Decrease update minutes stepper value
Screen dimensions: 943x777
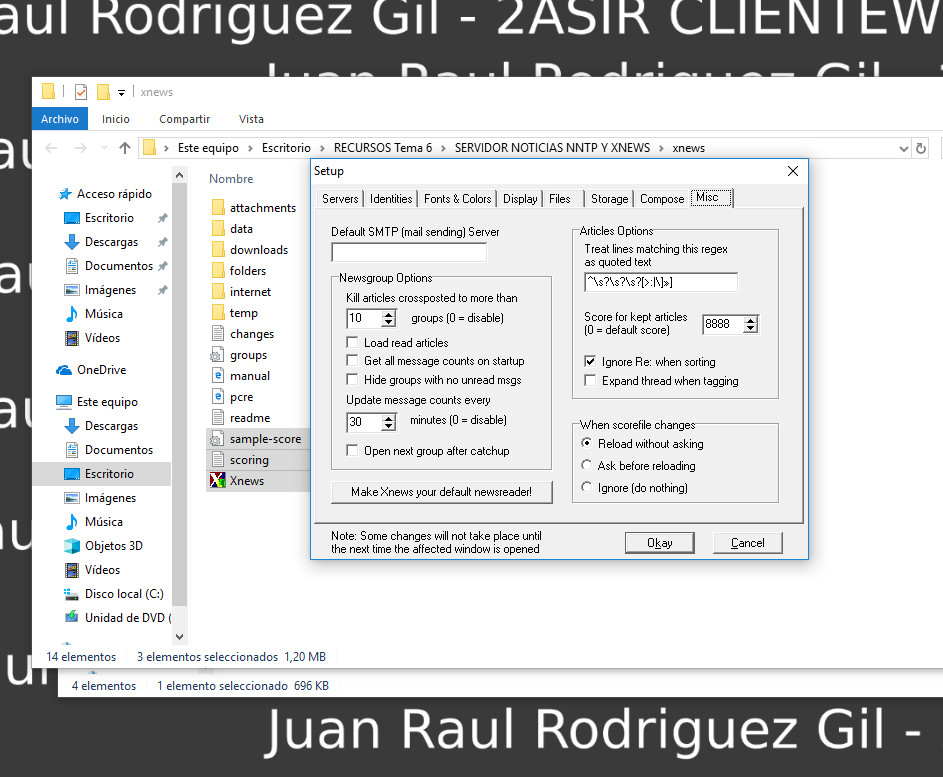pos(389,426)
